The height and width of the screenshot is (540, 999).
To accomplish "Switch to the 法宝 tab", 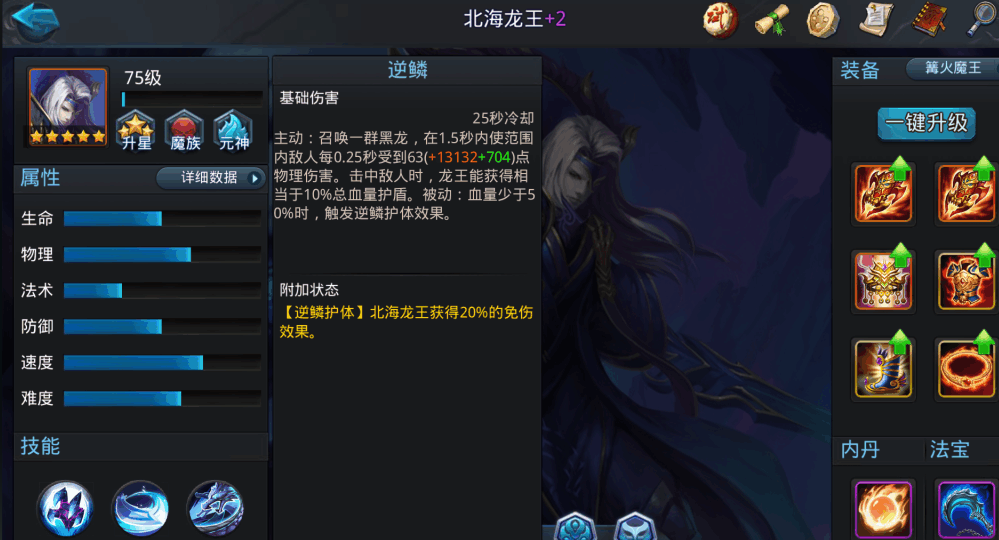I will click(x=949, y=450).
